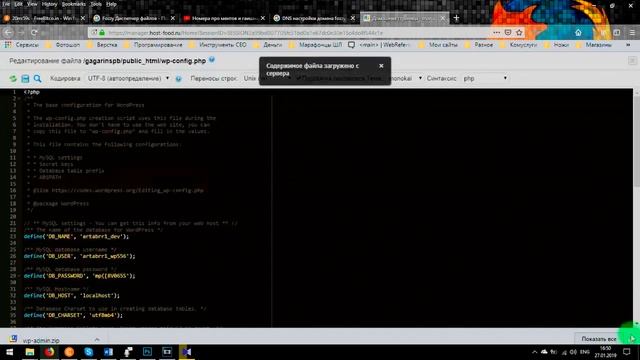The height and width of the screenshot is (360, 640).
Task: Open the Help menu
Action: click(x=111, y=4)
